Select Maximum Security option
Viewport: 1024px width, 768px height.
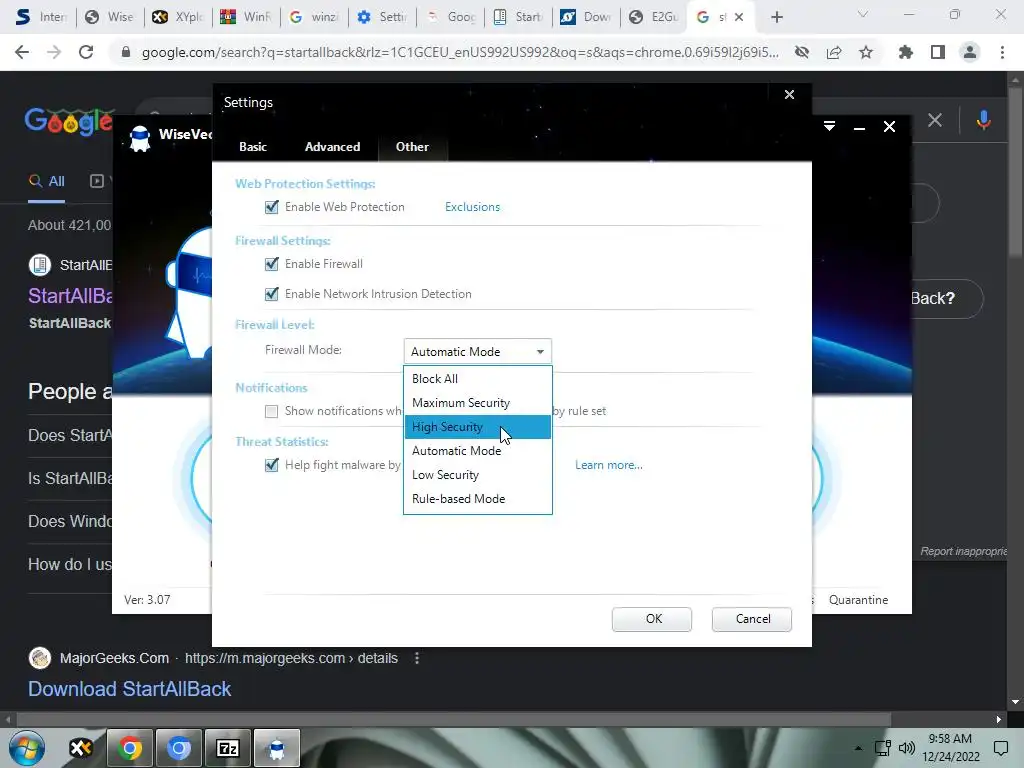tap(477, 403)
